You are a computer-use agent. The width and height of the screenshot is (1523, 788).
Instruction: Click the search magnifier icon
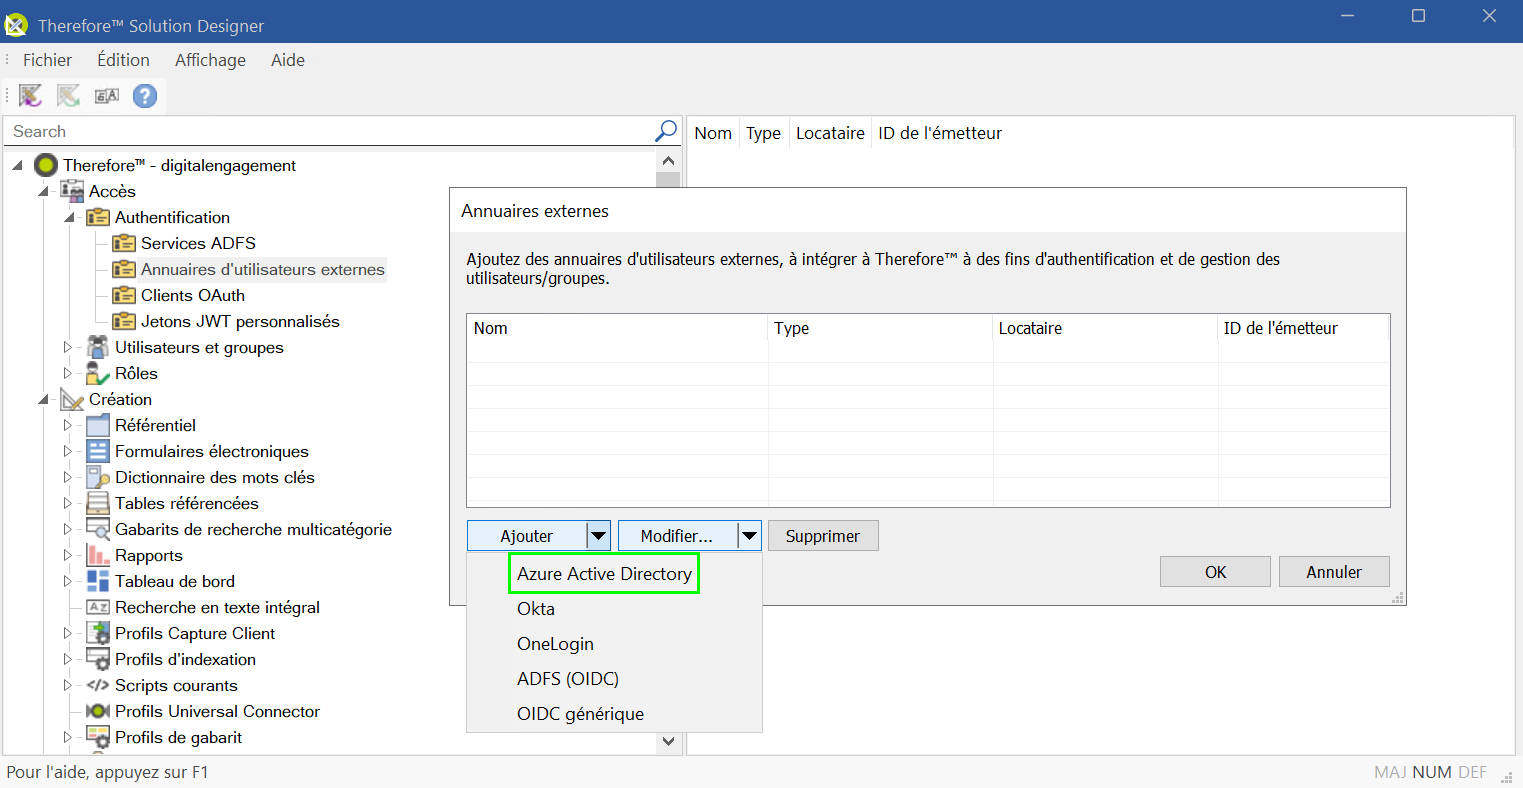click(x=664, y=130)
